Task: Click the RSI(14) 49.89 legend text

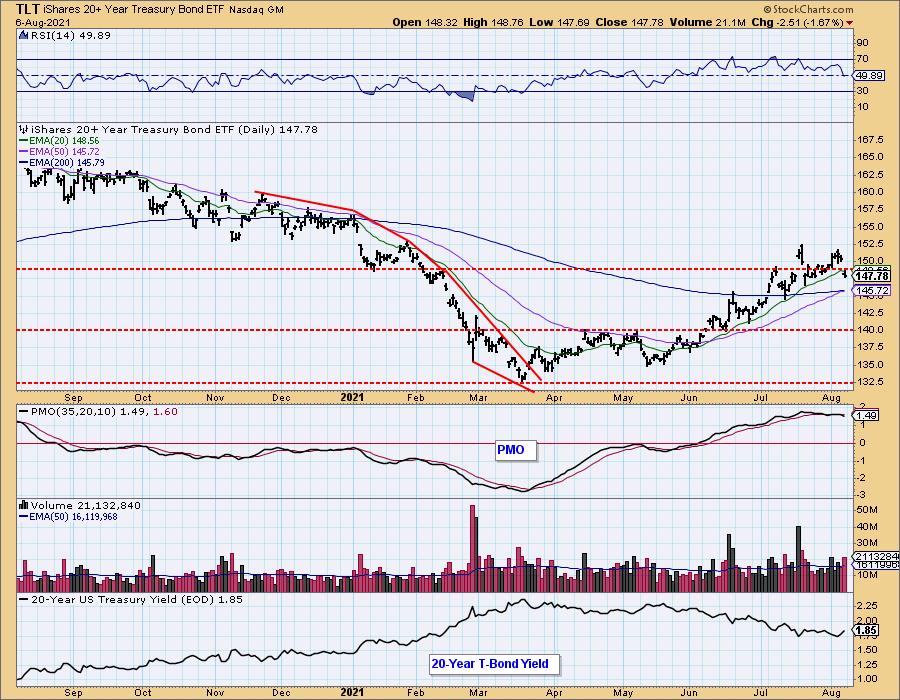Action: tap(70, 35)
